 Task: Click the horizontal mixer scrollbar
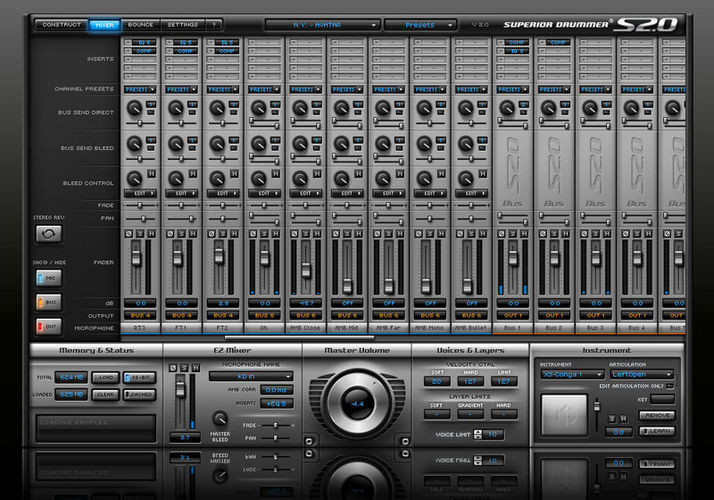[300, 337]
